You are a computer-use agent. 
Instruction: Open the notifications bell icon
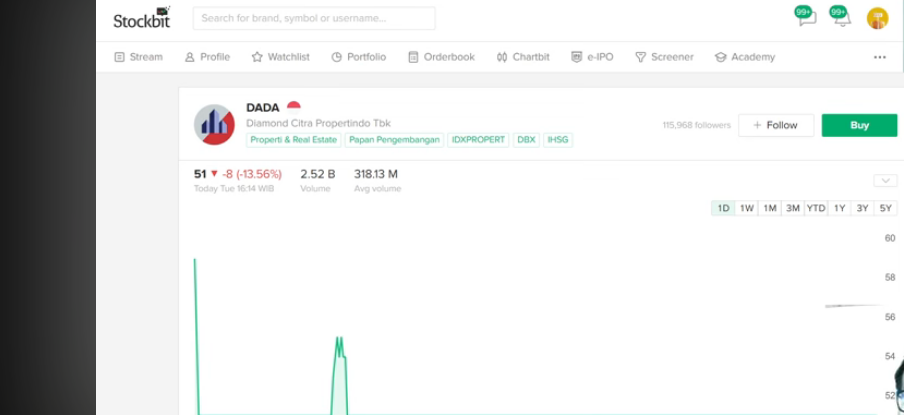pos(842,18)
